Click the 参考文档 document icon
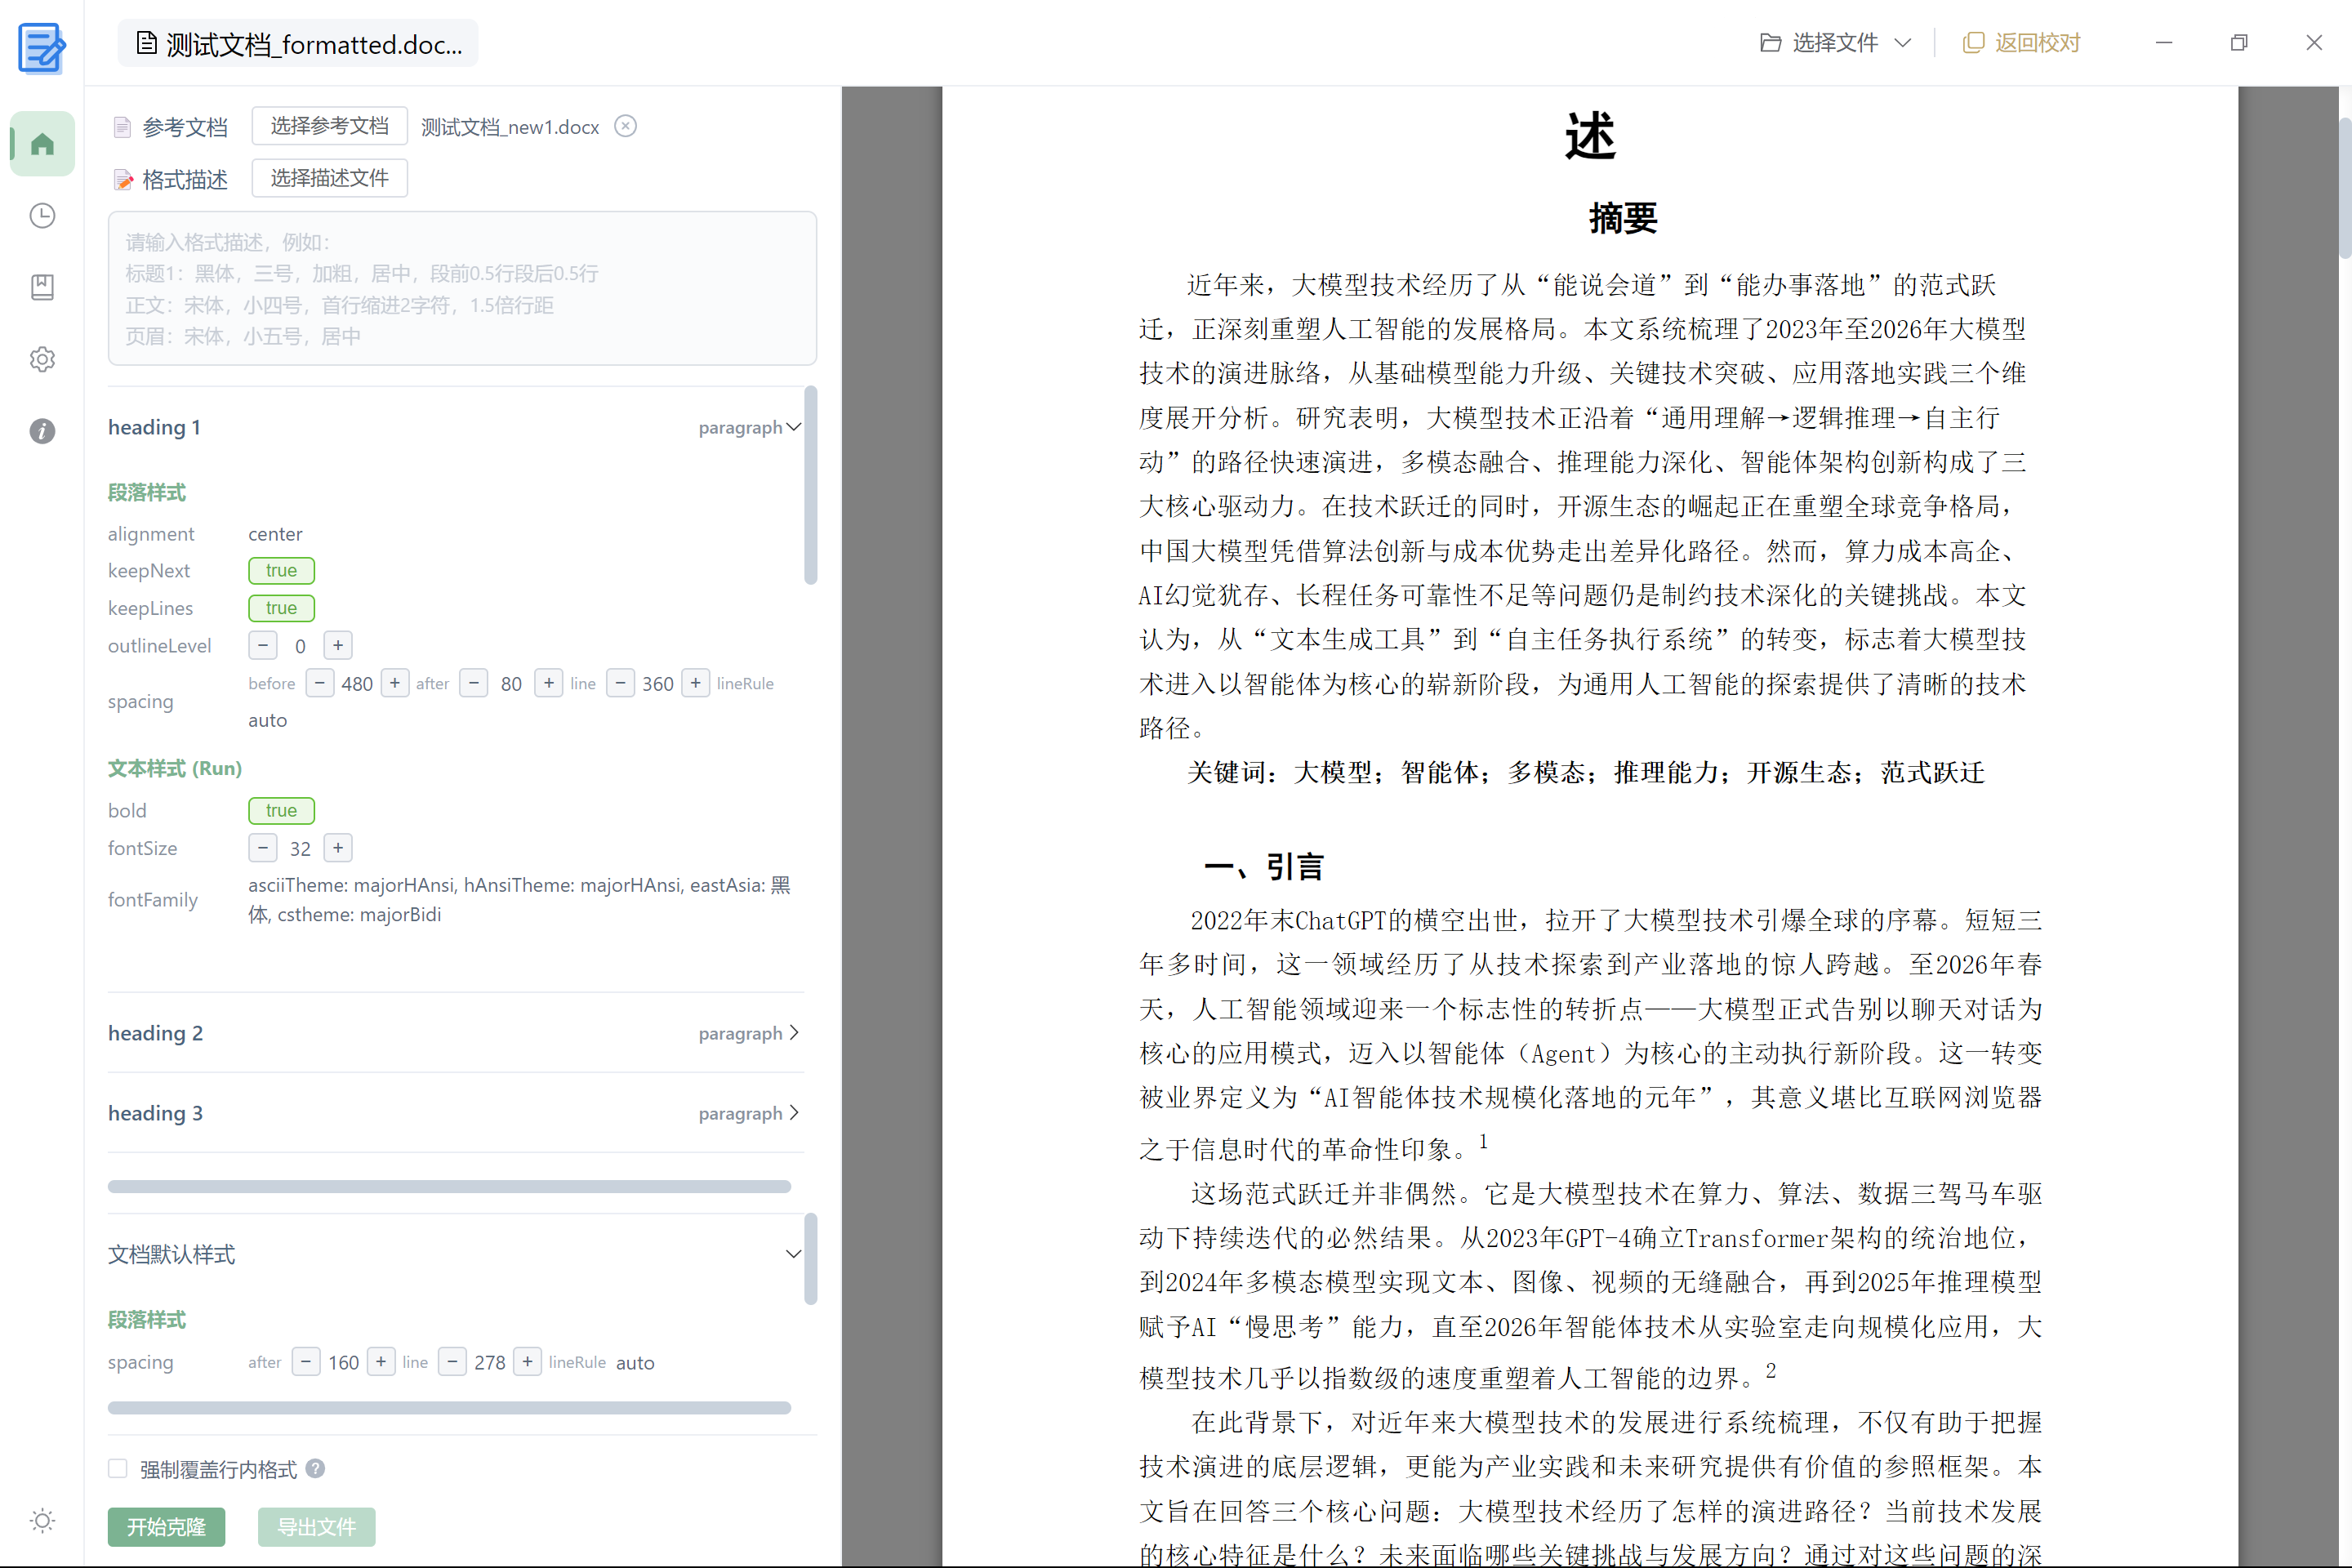Image resolution: width=2352 pixels, height=1568 pixels. (122, 127)
